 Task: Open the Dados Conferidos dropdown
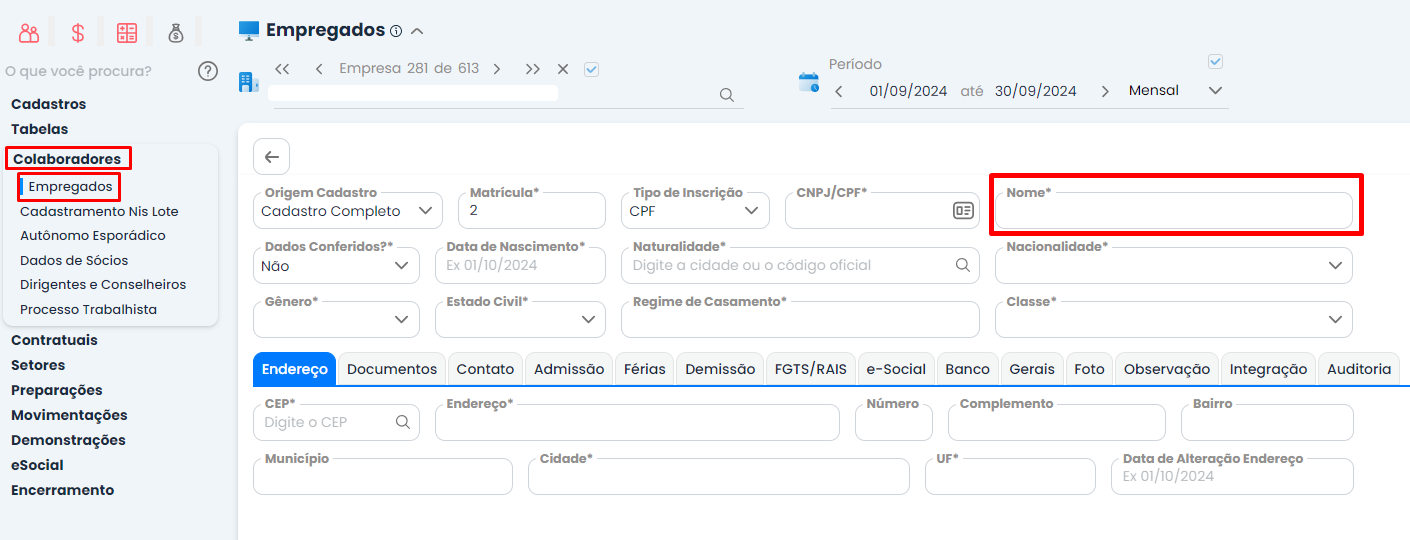[x=336, y=266]
